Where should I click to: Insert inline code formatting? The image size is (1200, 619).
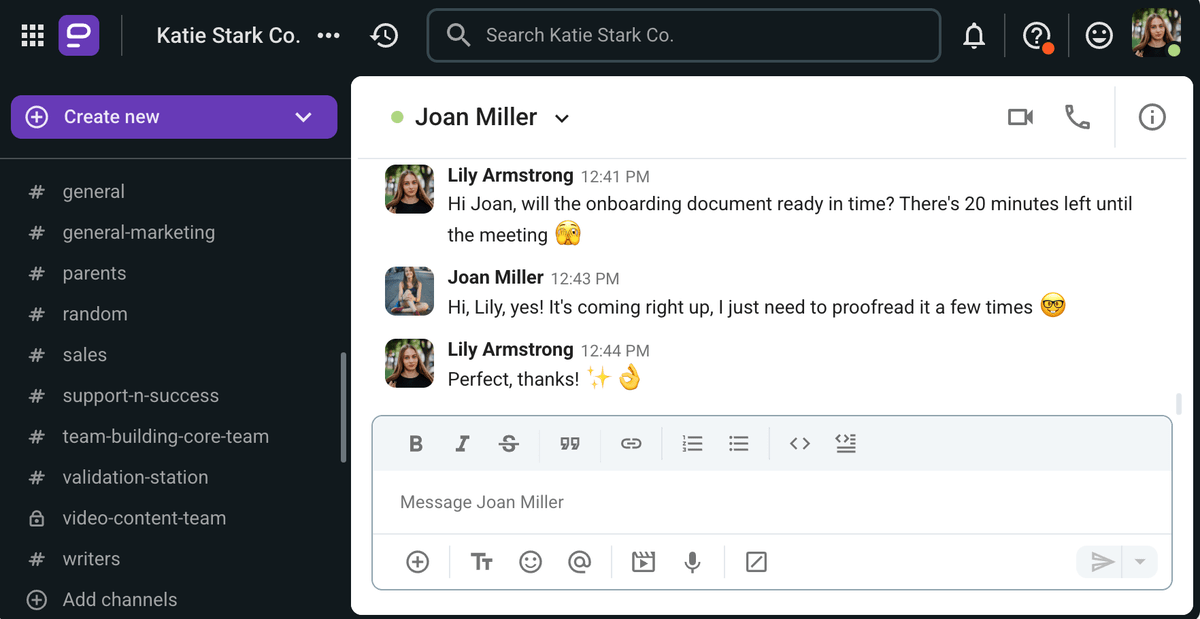800,444
